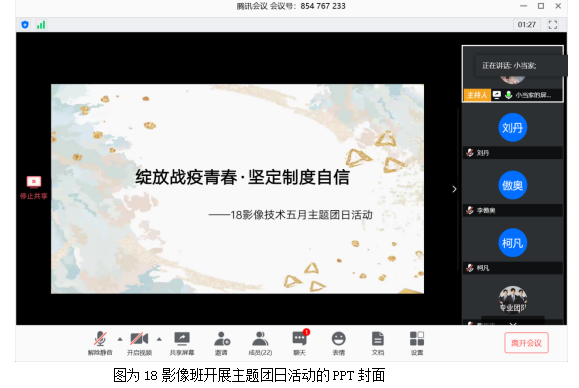Expand video options arrow
The width and height of the screenshot is (579, 388).
point(159,339)
